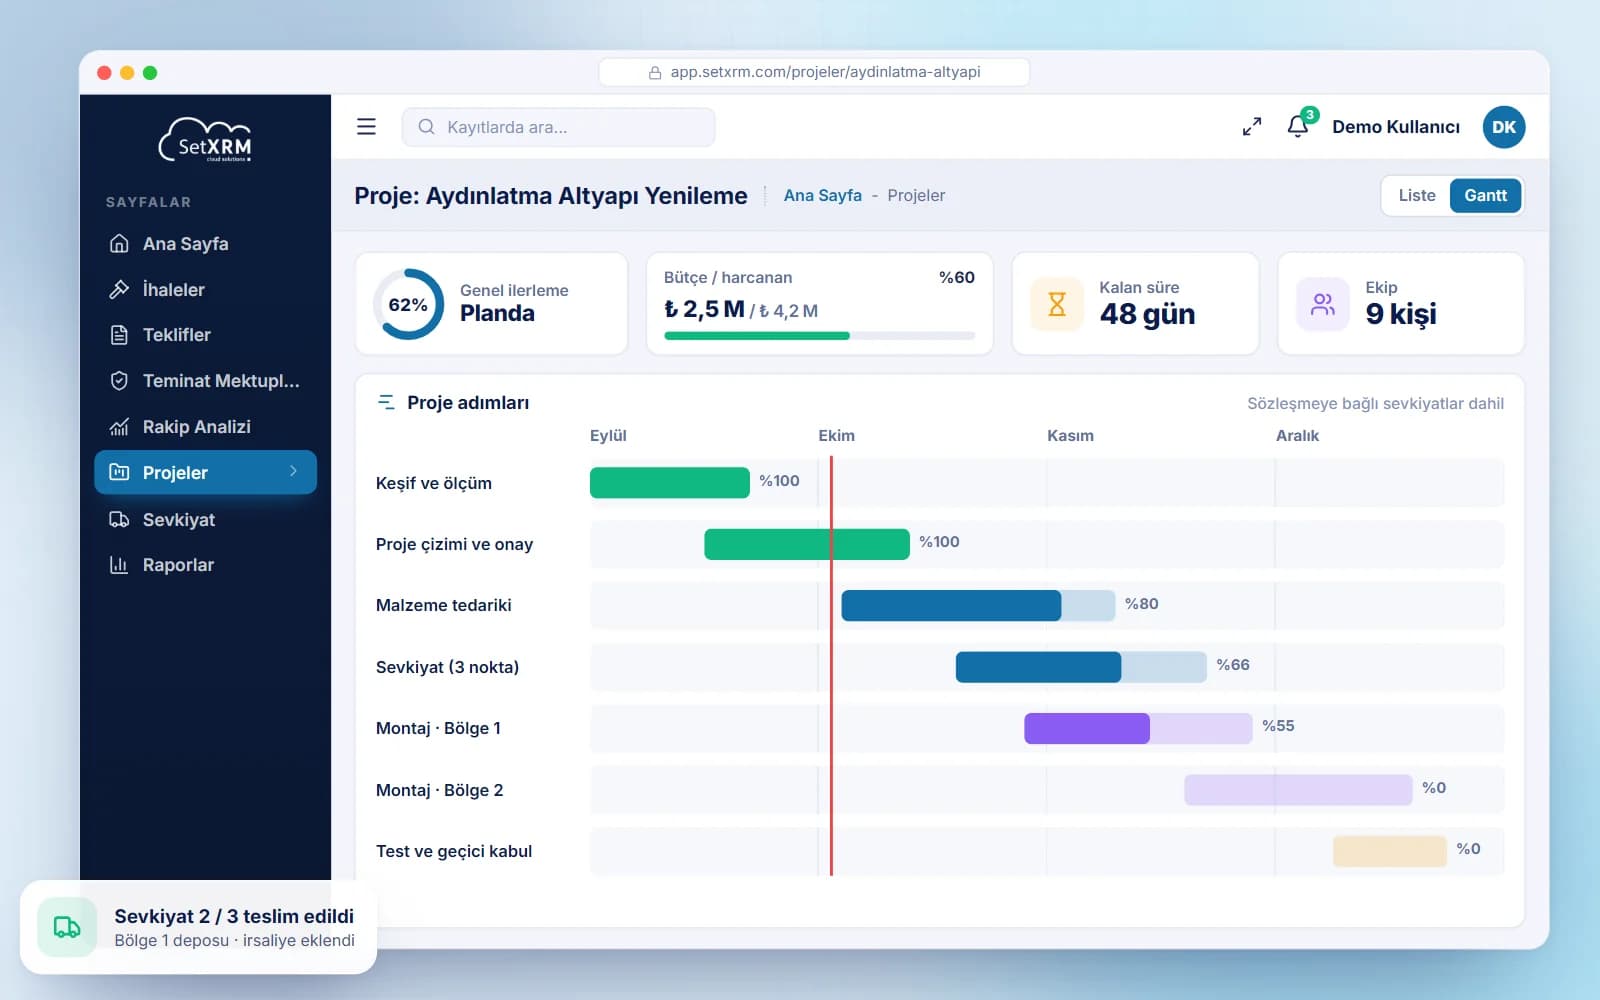Click the Raporlar bar chart icon
Viewport: 1600px width, 1000px height.
tap(119, 565)
